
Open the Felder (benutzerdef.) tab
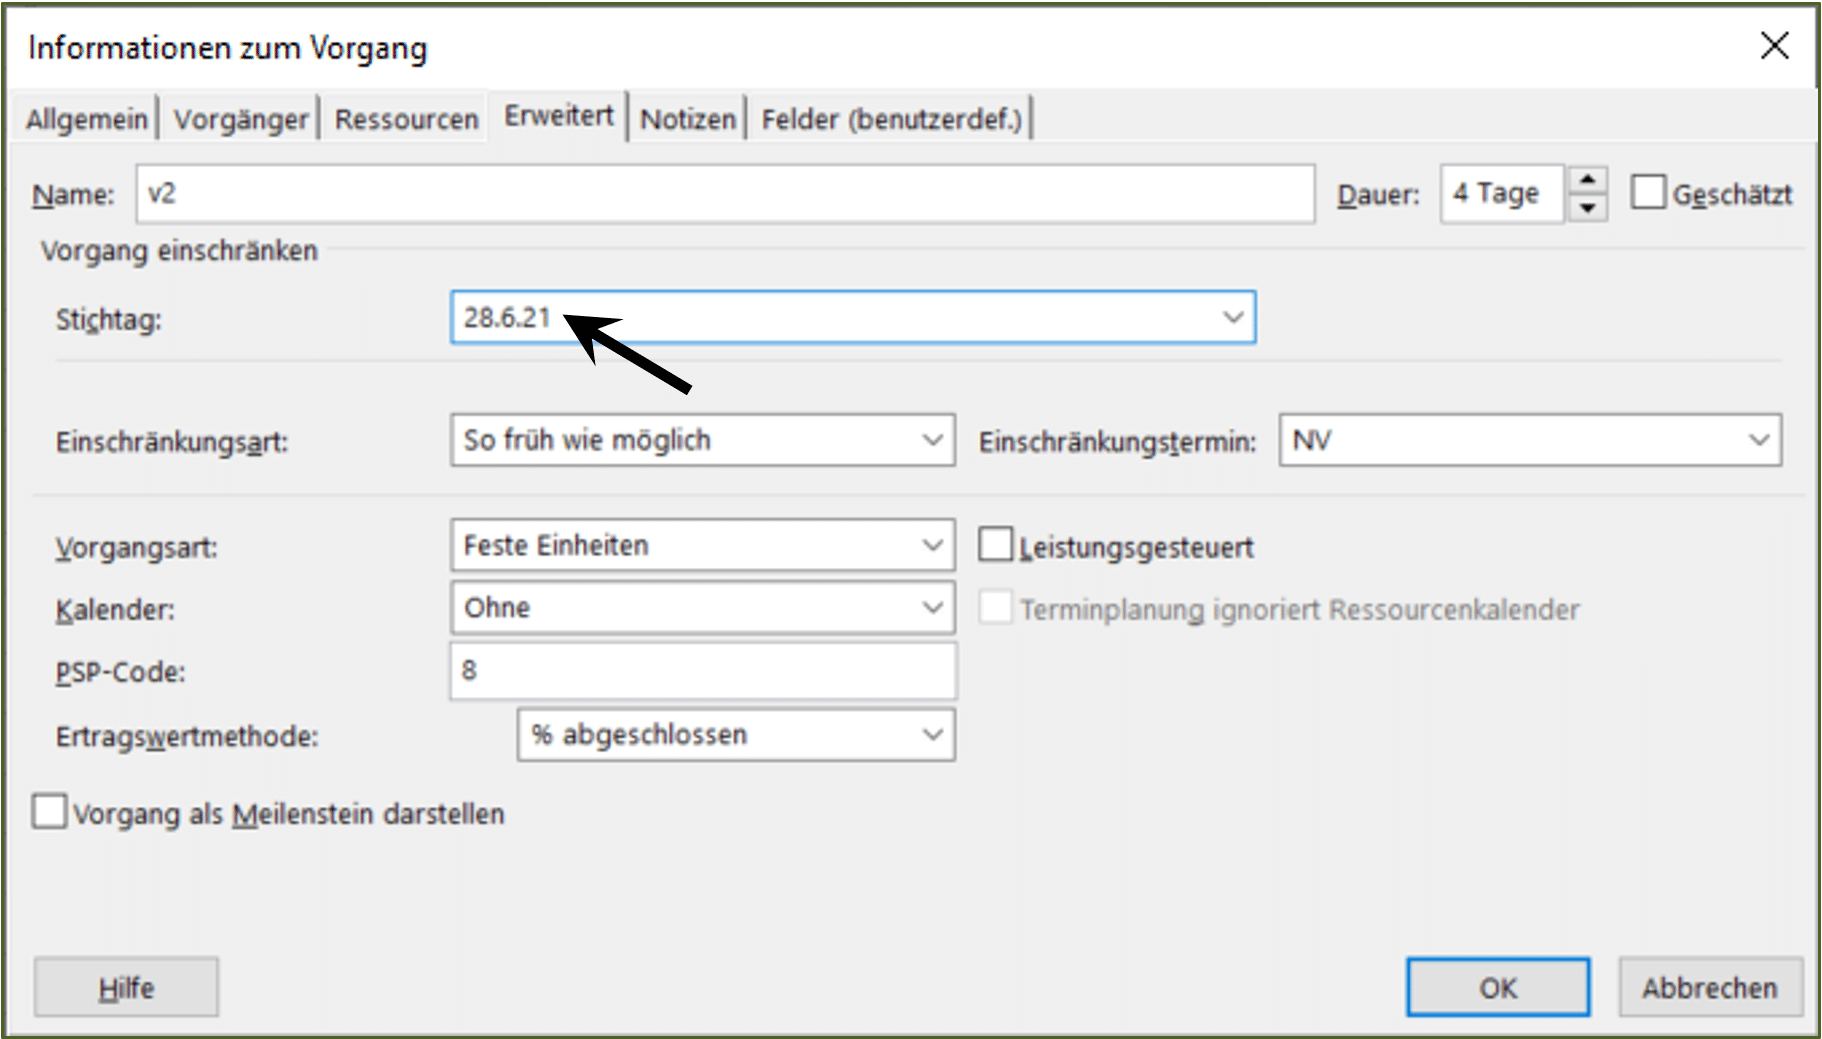pyautogui.click(x=891, y=119)
